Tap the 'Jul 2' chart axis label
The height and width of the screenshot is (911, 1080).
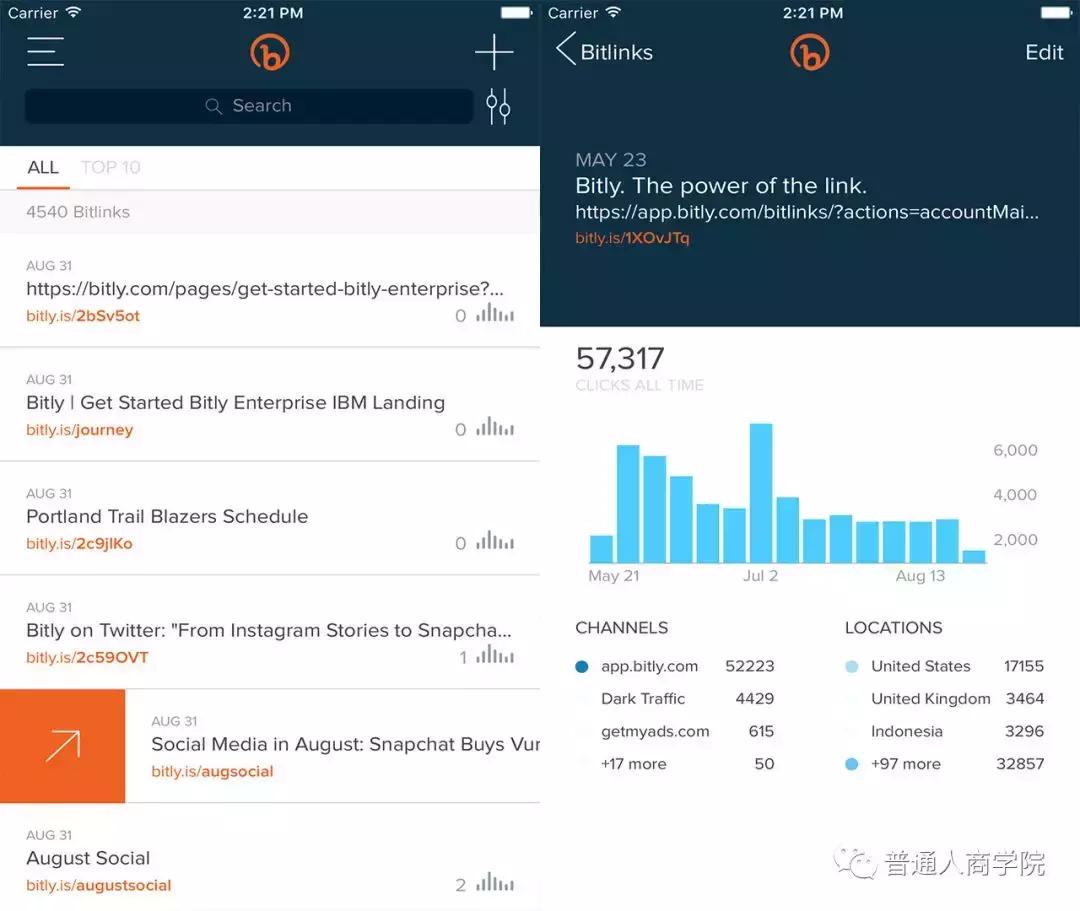click(760, 576)
